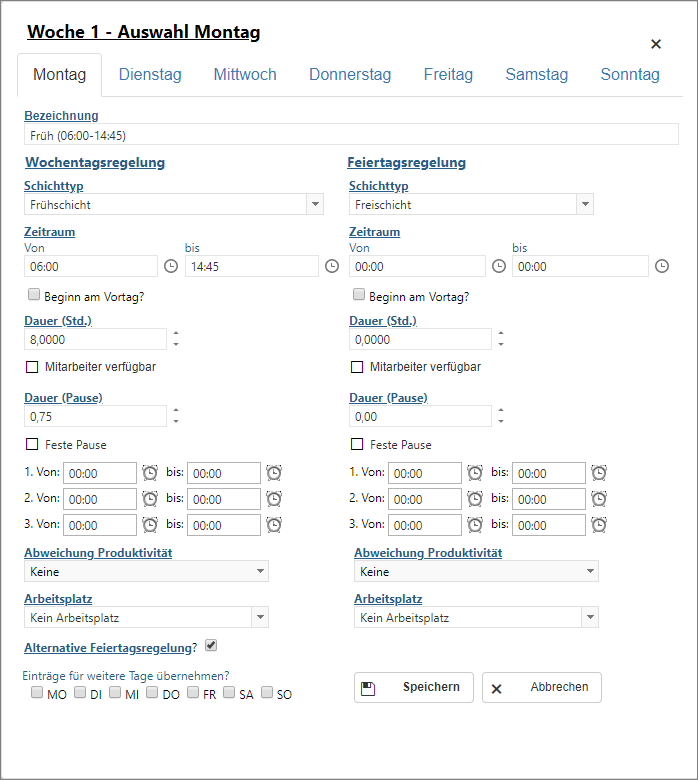Tick the FR day checkbox
The height and width of the screenshot is (780, 698).
[193, 692]
